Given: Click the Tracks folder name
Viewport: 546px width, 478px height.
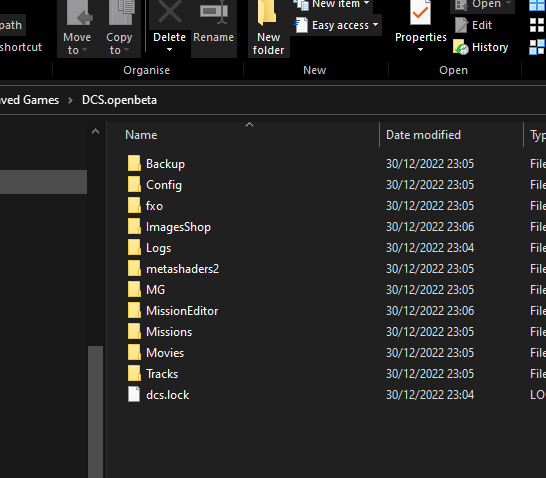Looking at the screenshot, I should click(162, 374).
